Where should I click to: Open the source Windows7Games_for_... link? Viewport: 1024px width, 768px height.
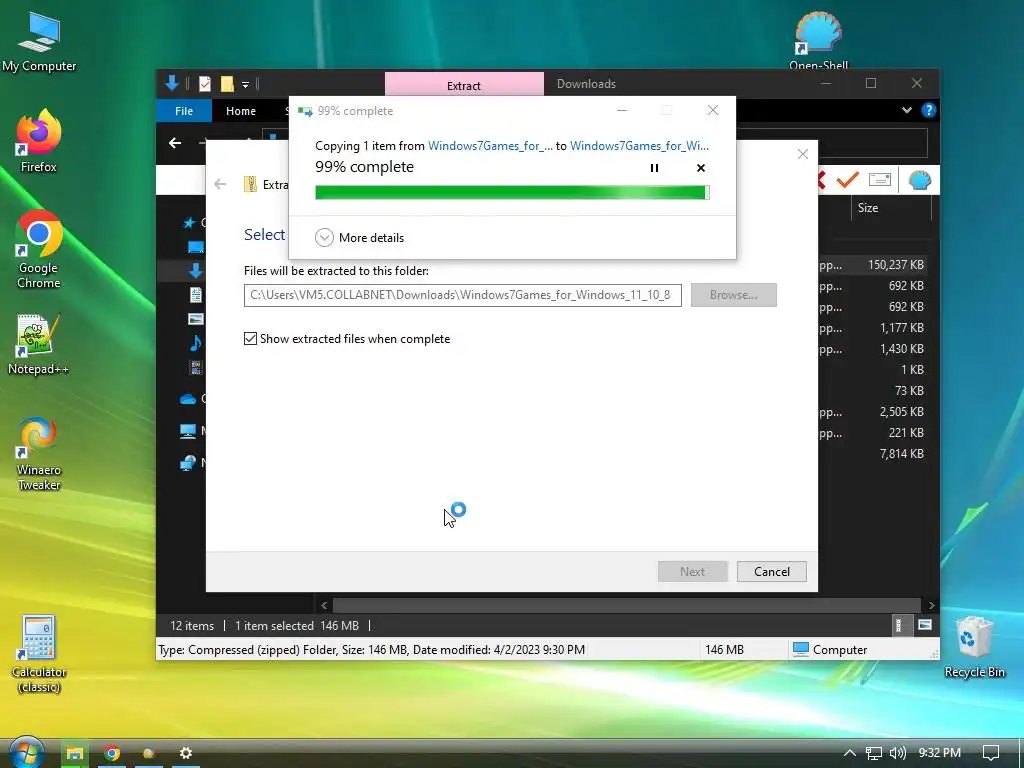pyautogui.click(x=490, y=146)
